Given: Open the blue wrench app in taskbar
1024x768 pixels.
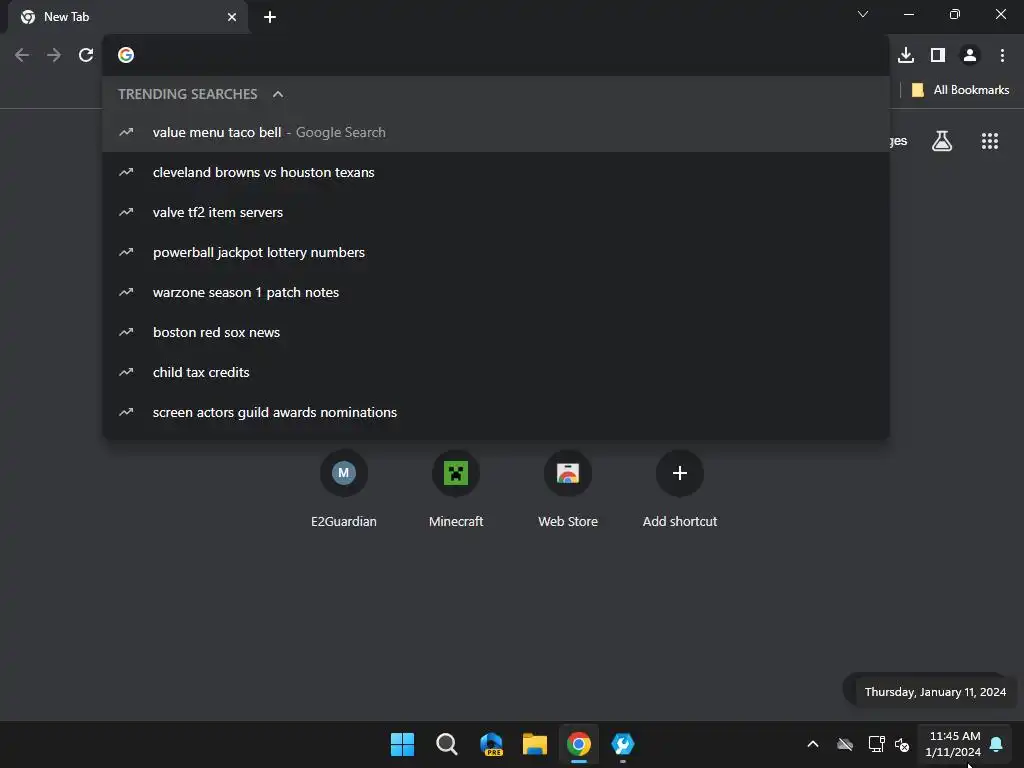Looking at the screenshot, I should pyautogui.click(x=623, y=744).
